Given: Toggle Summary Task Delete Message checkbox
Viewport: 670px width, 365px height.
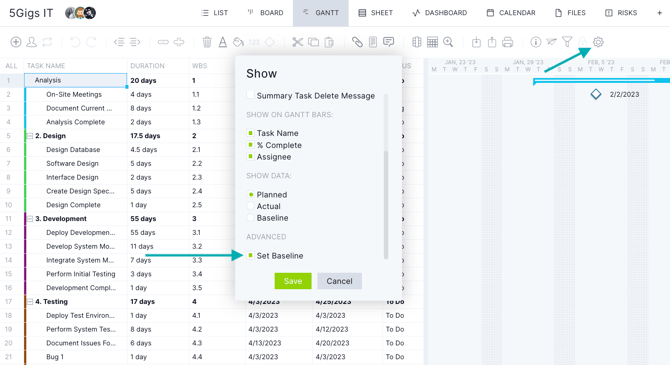Looking at the screenshot, I should click(250, 95).
